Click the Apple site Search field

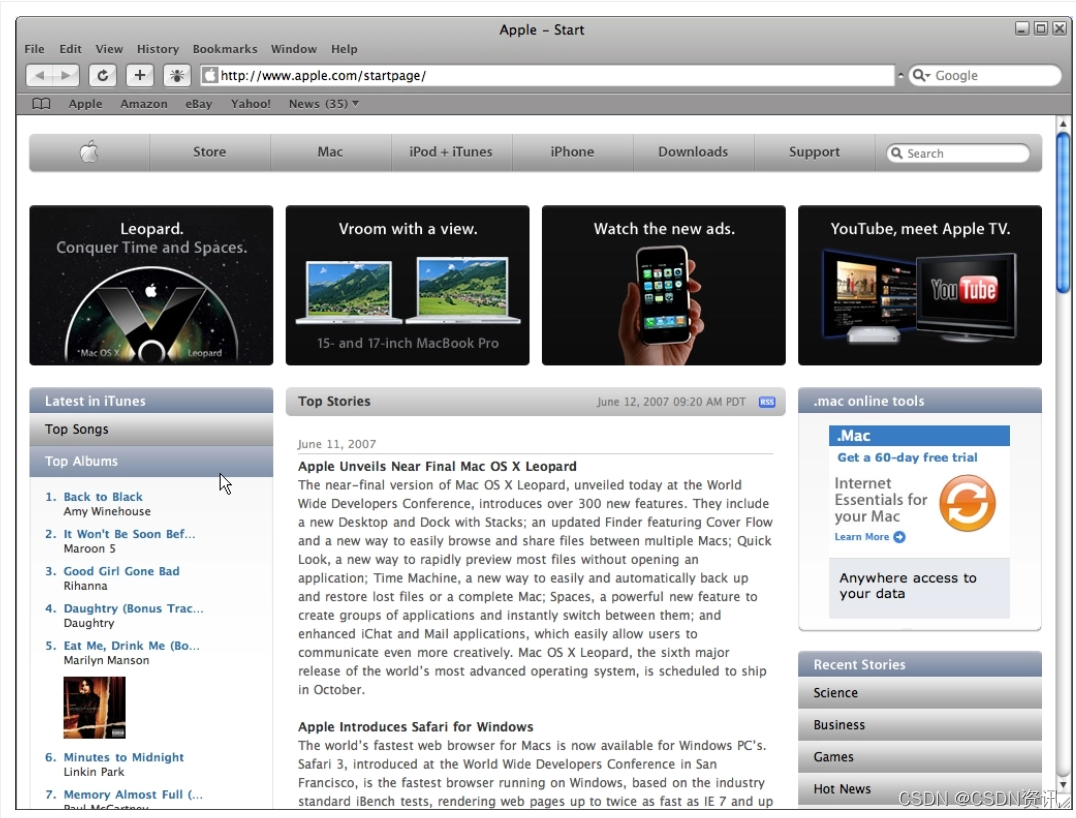click(959, 153)
